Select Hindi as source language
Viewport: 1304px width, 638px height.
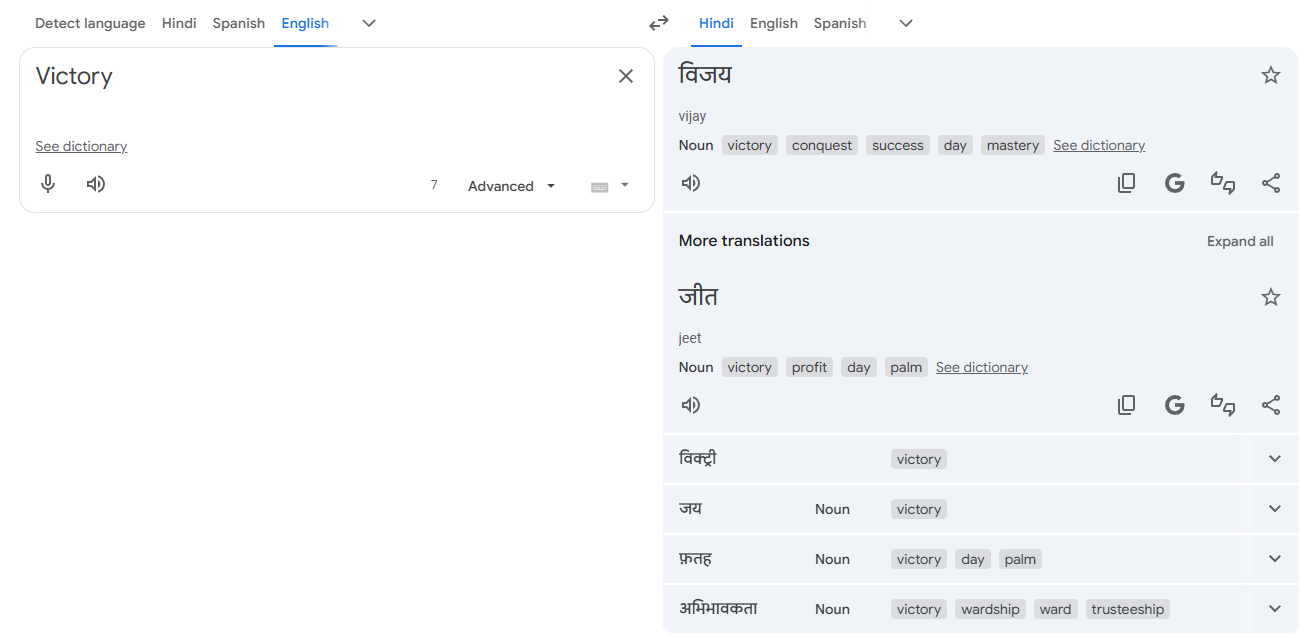(179, 23)
